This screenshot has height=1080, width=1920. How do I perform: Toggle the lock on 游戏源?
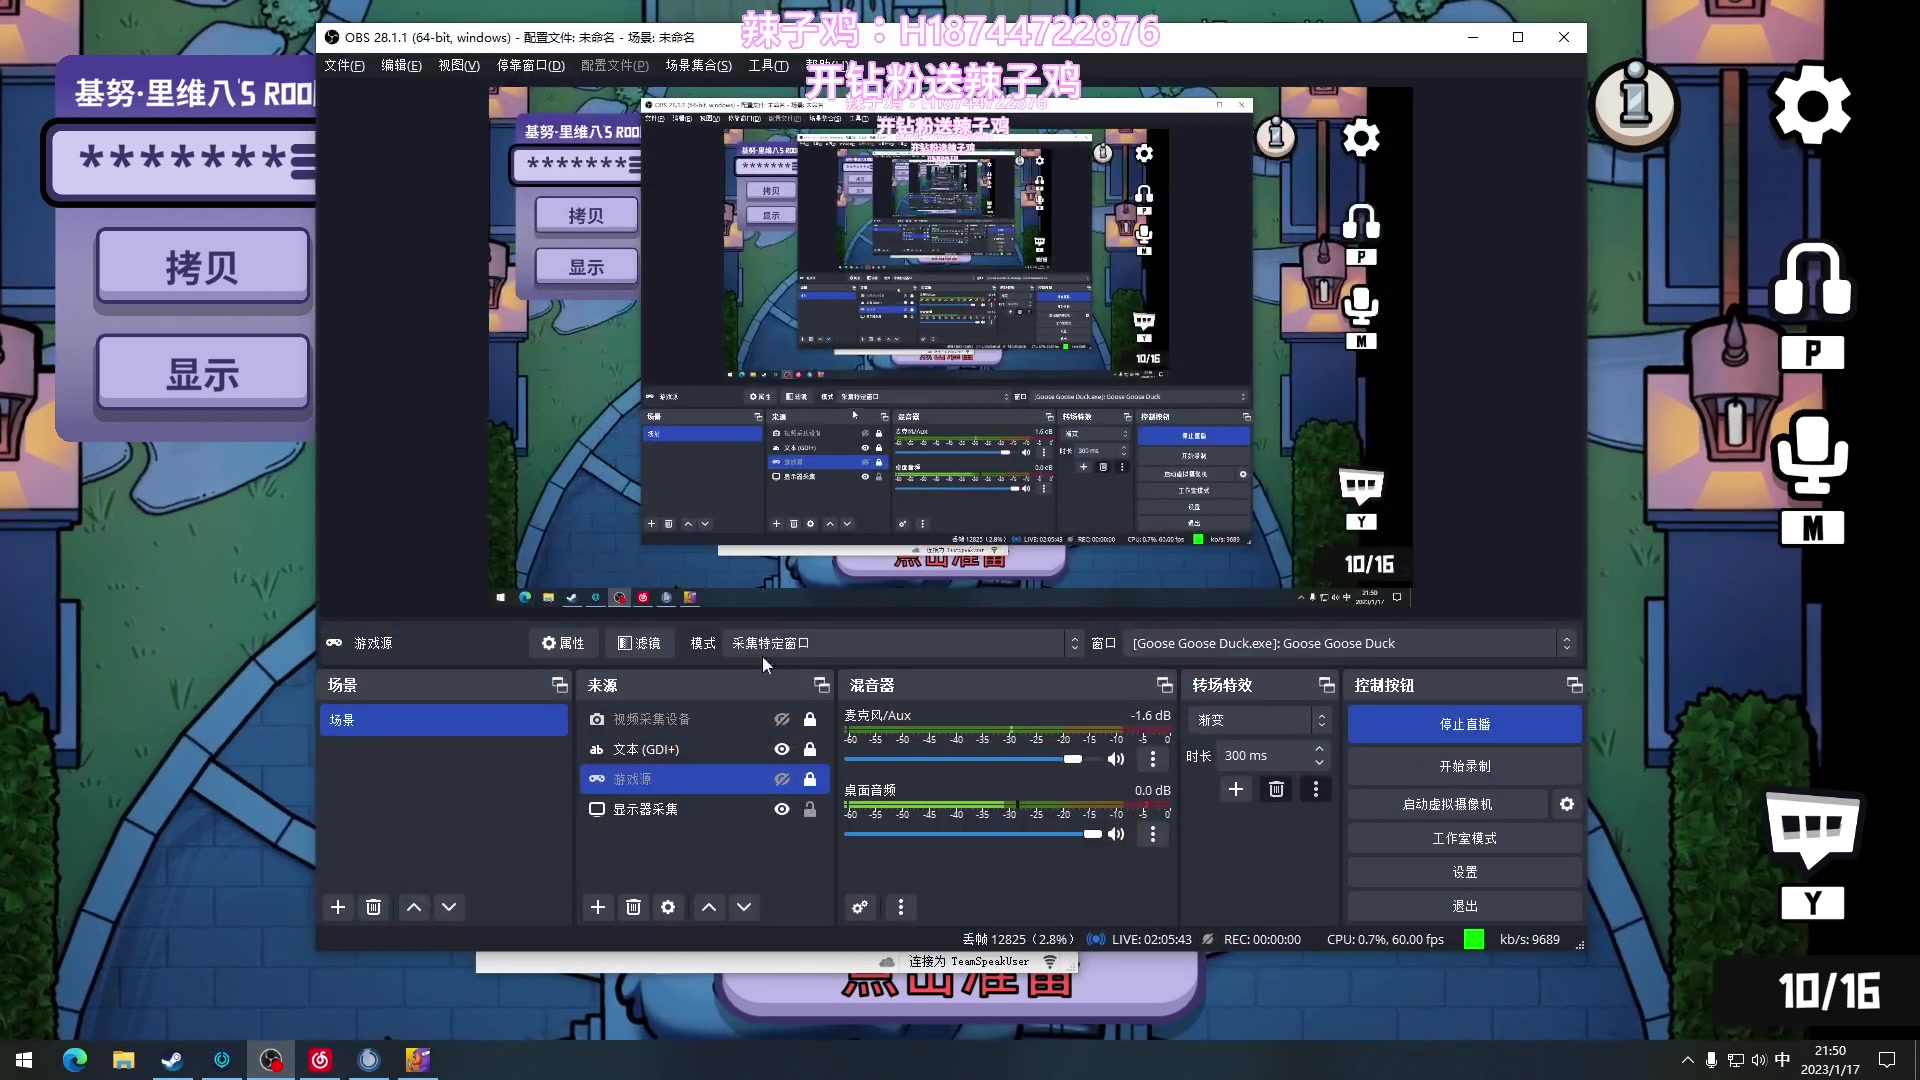tap(810, 779)
